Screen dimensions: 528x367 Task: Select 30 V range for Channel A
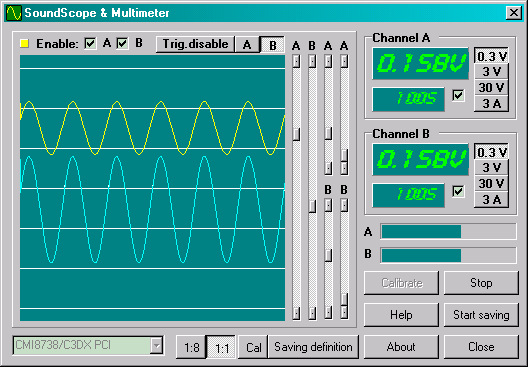[491, 88]
